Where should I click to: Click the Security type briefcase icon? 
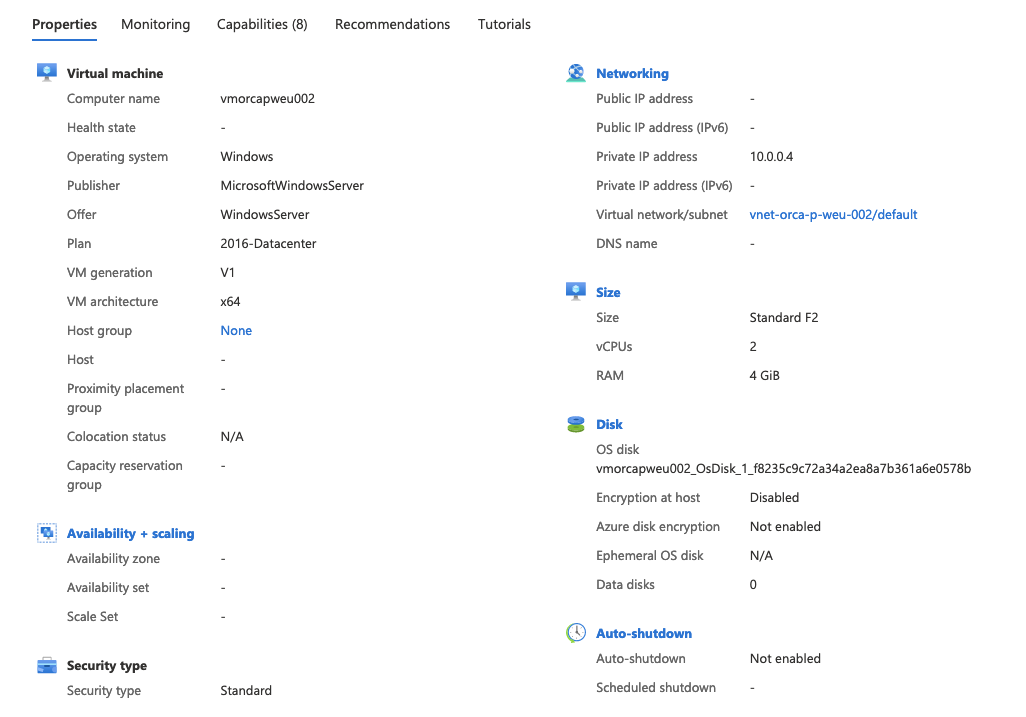coord(46,665)
